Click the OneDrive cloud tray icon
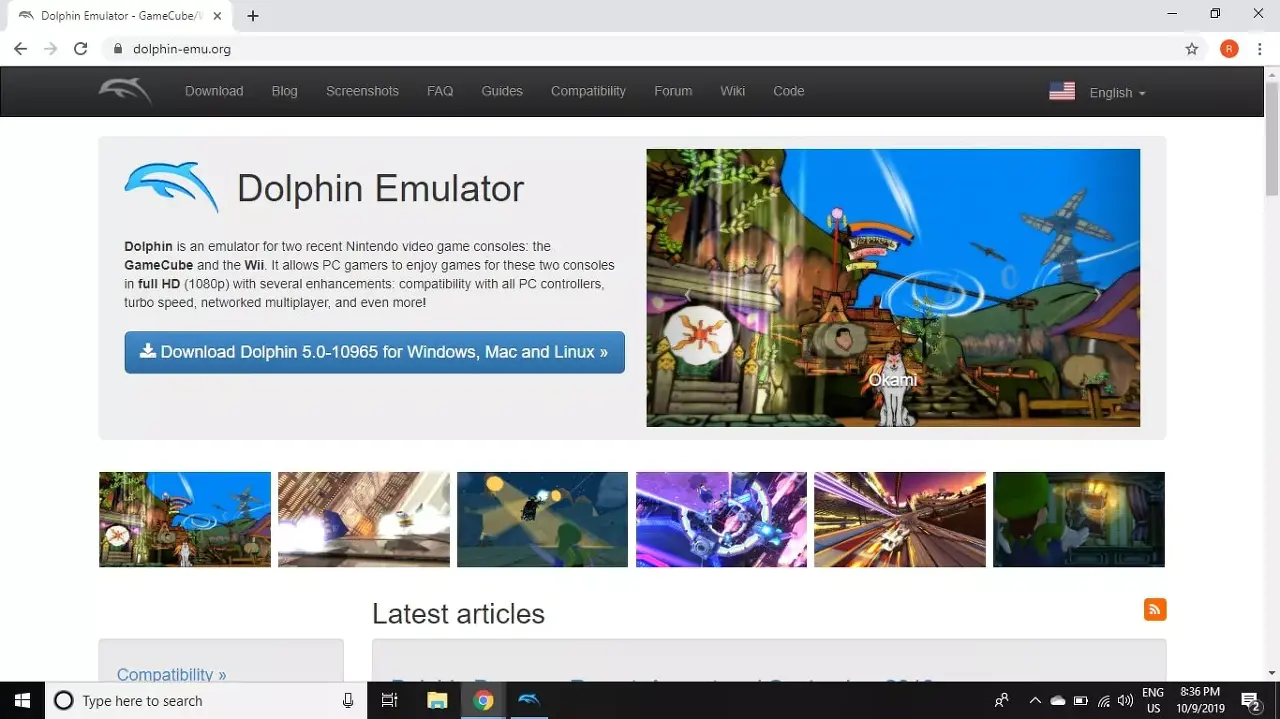 1058,700
